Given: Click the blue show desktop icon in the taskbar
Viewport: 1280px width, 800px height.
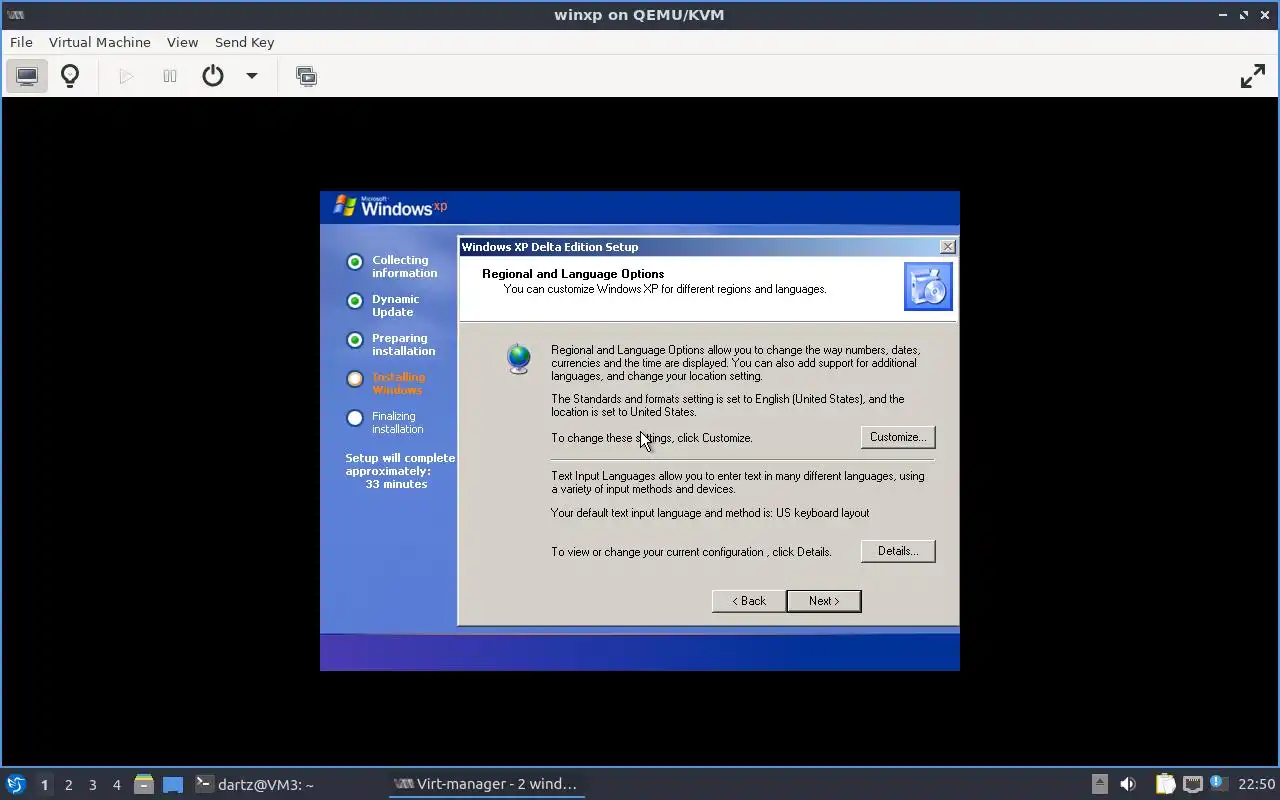Looking at the screenshot, I should point(173,785).
